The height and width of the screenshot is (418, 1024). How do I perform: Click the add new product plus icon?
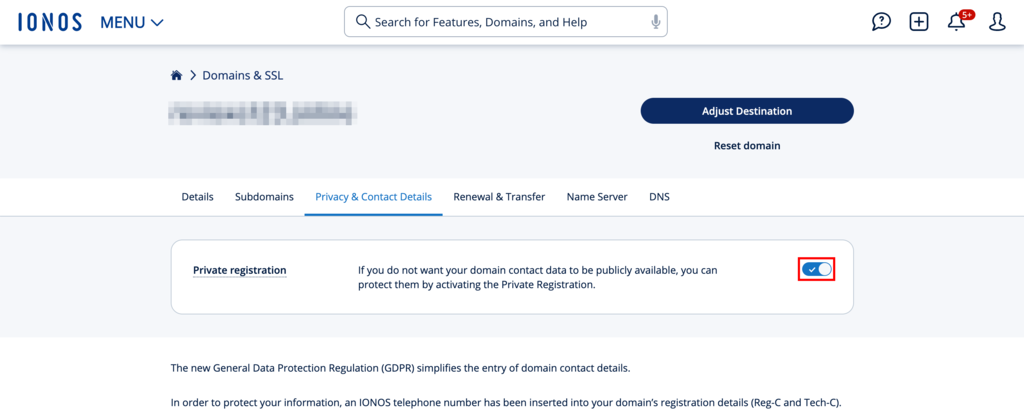coord(919,22)
